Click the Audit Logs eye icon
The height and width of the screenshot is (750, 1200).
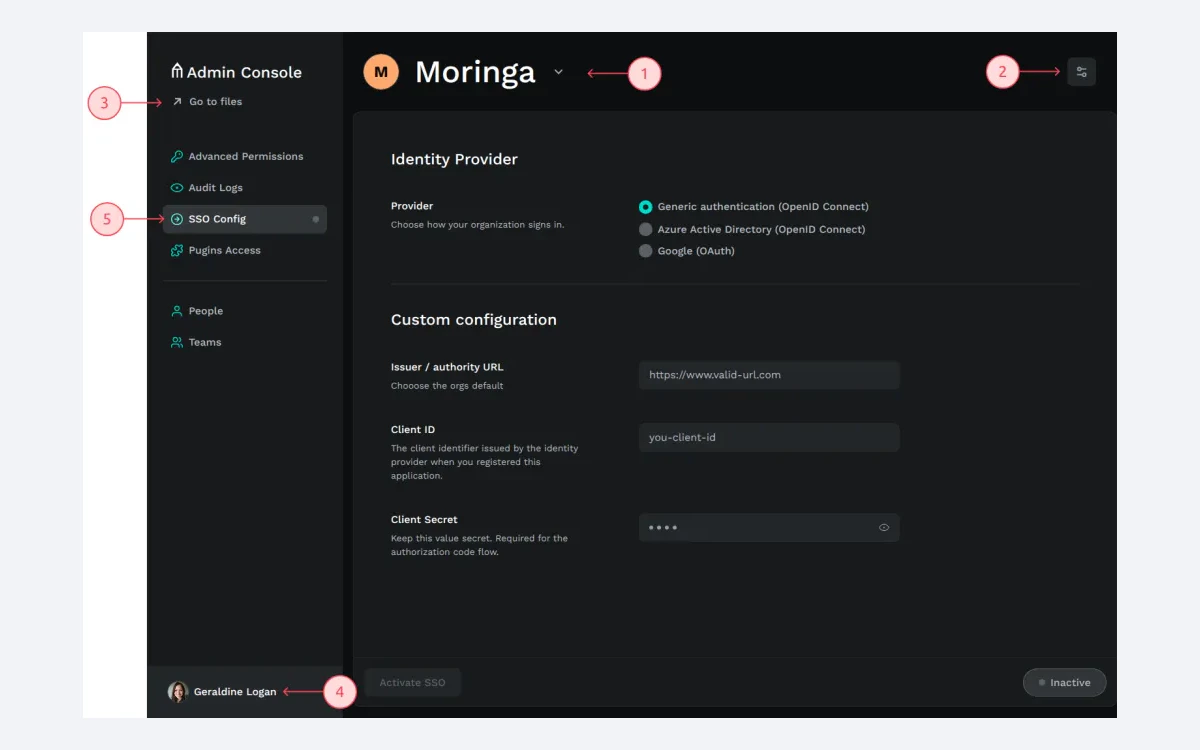coord(177,187)
